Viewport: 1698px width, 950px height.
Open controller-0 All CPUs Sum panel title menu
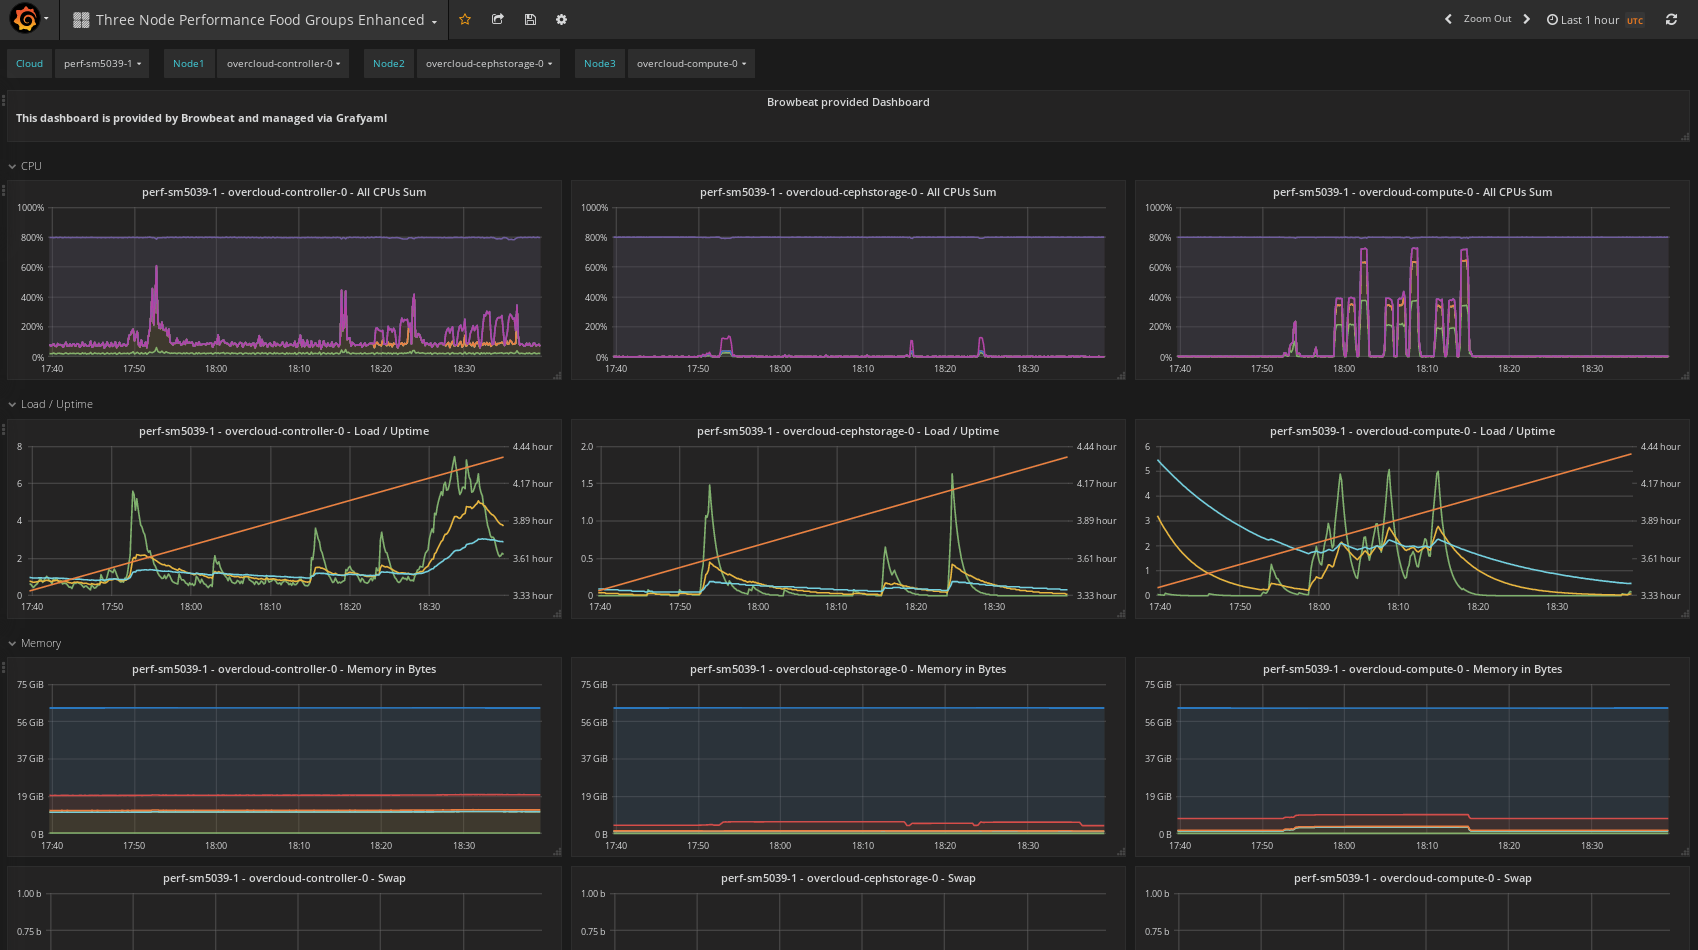pos(284,192)
